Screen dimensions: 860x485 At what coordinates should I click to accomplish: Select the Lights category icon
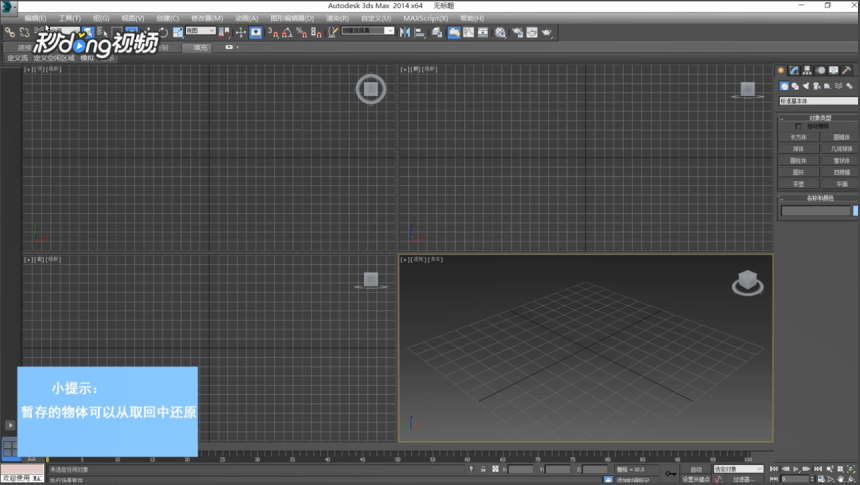click(806, 86)
